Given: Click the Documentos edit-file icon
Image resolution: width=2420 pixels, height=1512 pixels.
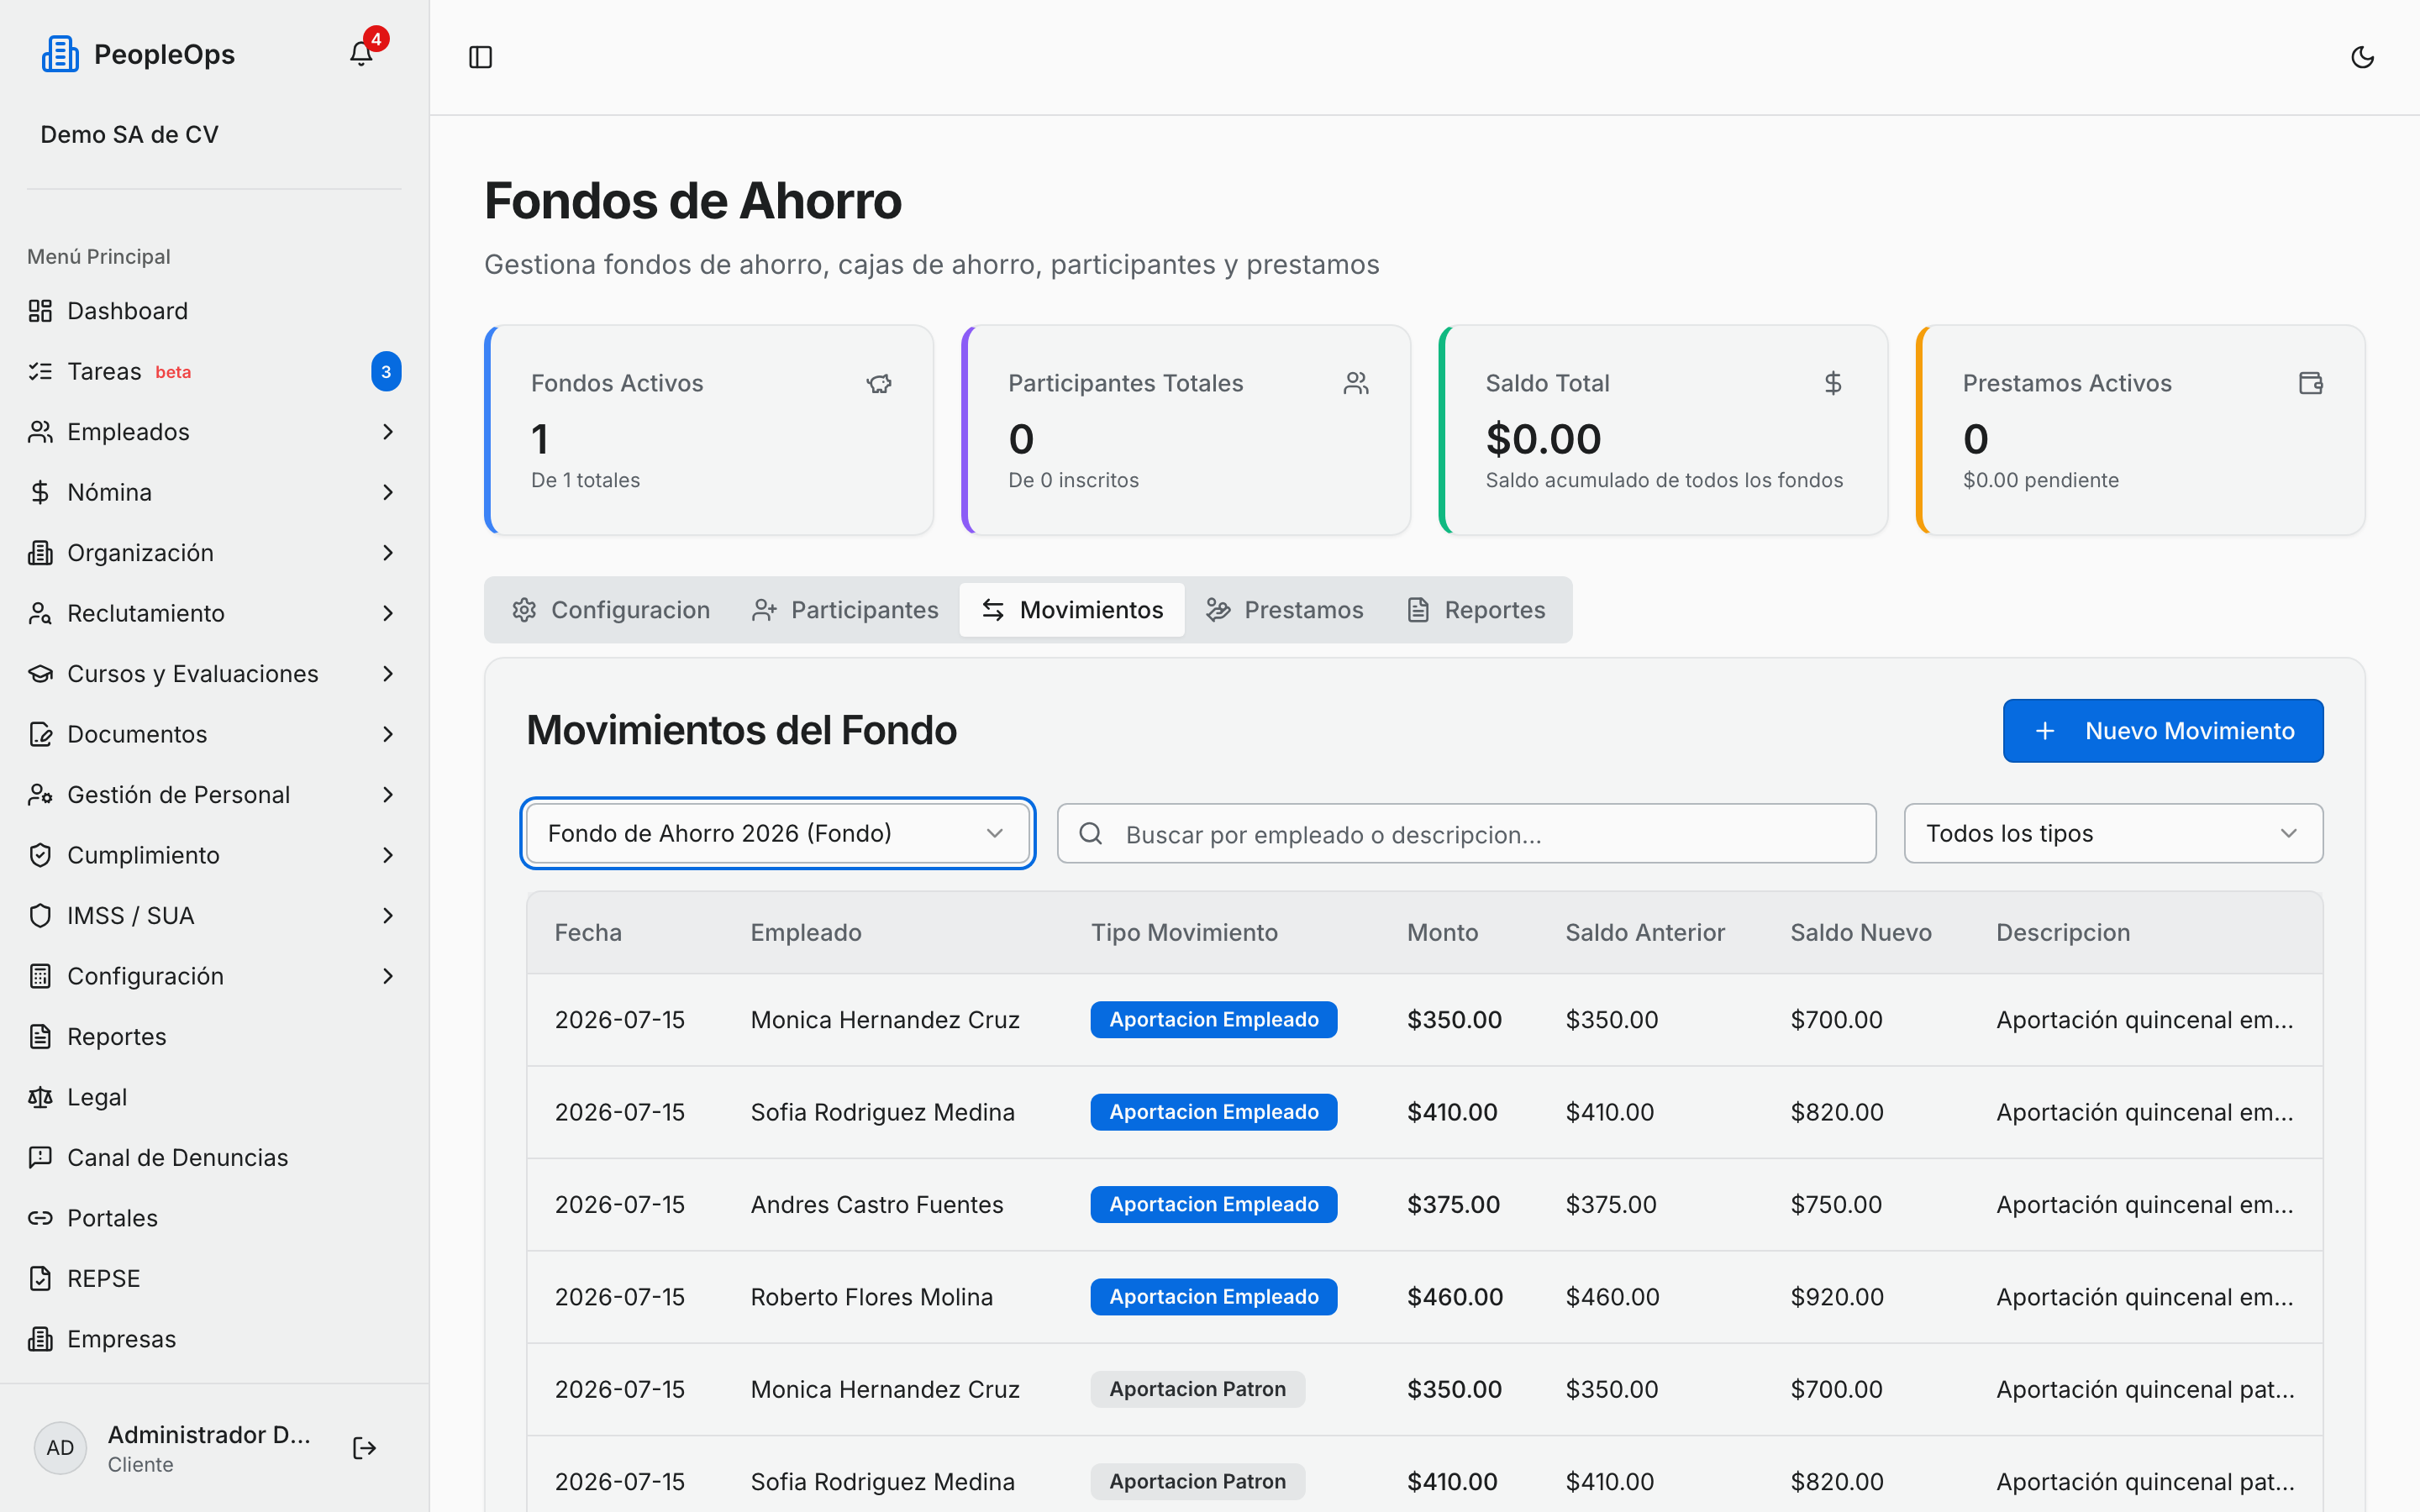Looking at the screenshot, I should (40, 734).
